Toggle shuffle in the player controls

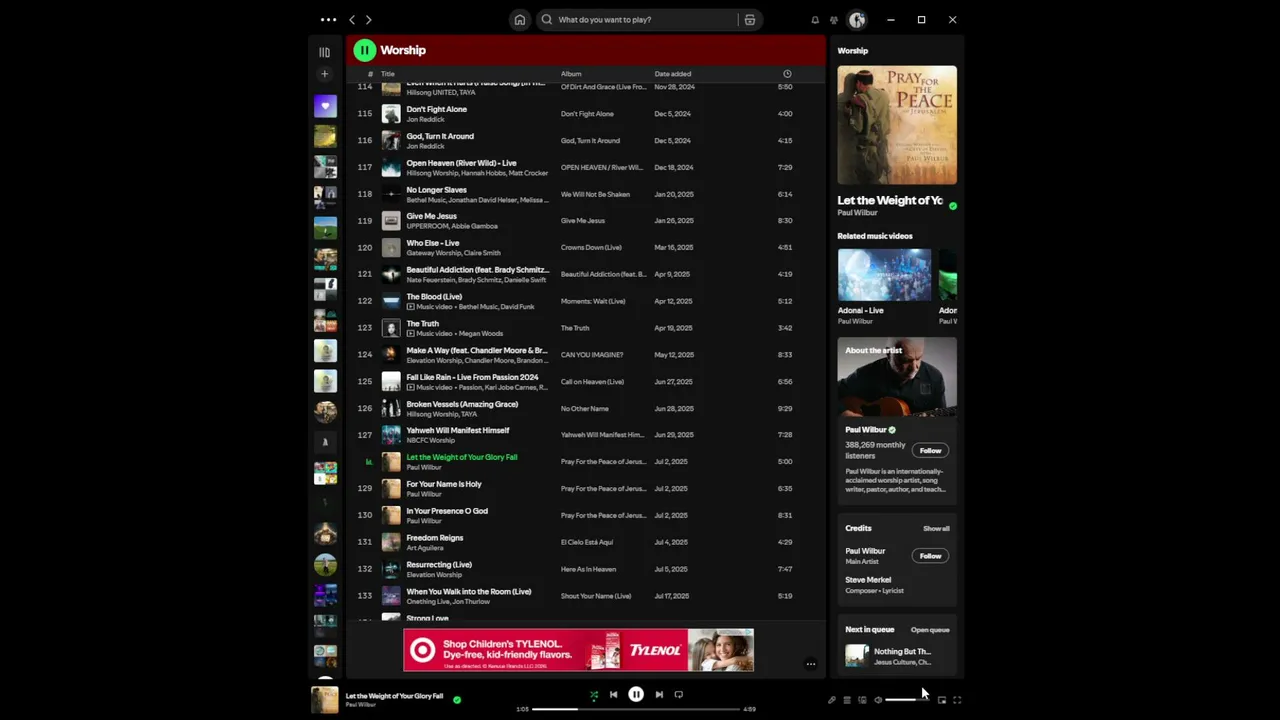[x=593, y=695]
